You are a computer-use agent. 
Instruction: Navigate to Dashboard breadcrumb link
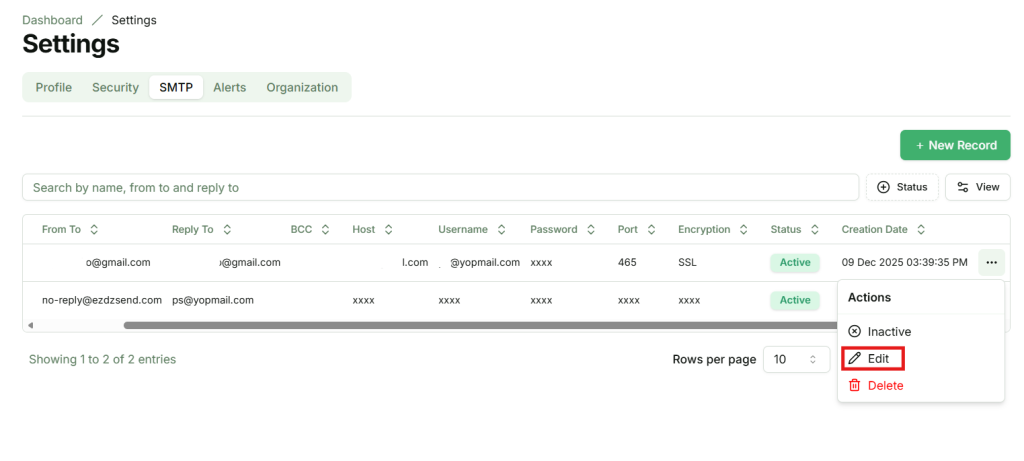(52, 20)
